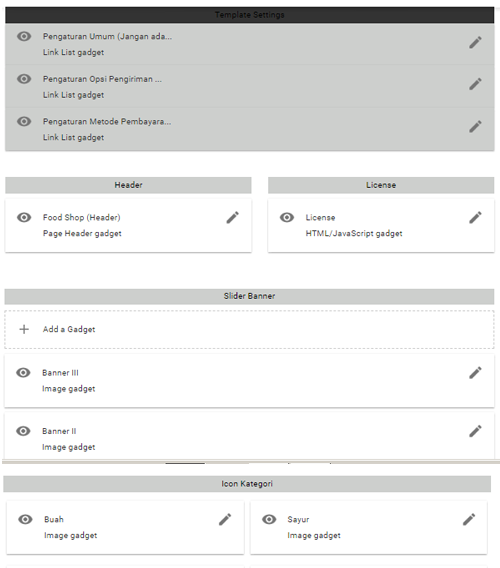This screenshot has height=568, width=500.
Task: Toggle Banner III visibility eye
Action: click(x=23, y=372)
